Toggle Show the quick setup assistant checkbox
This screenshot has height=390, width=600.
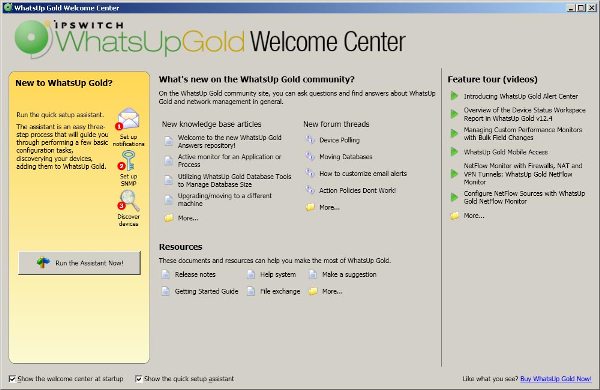click(139, 379)
